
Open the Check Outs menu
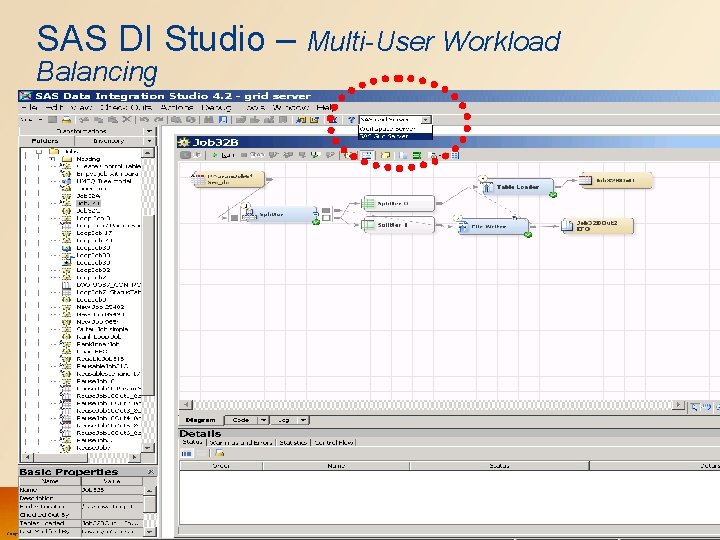point(126,107)
